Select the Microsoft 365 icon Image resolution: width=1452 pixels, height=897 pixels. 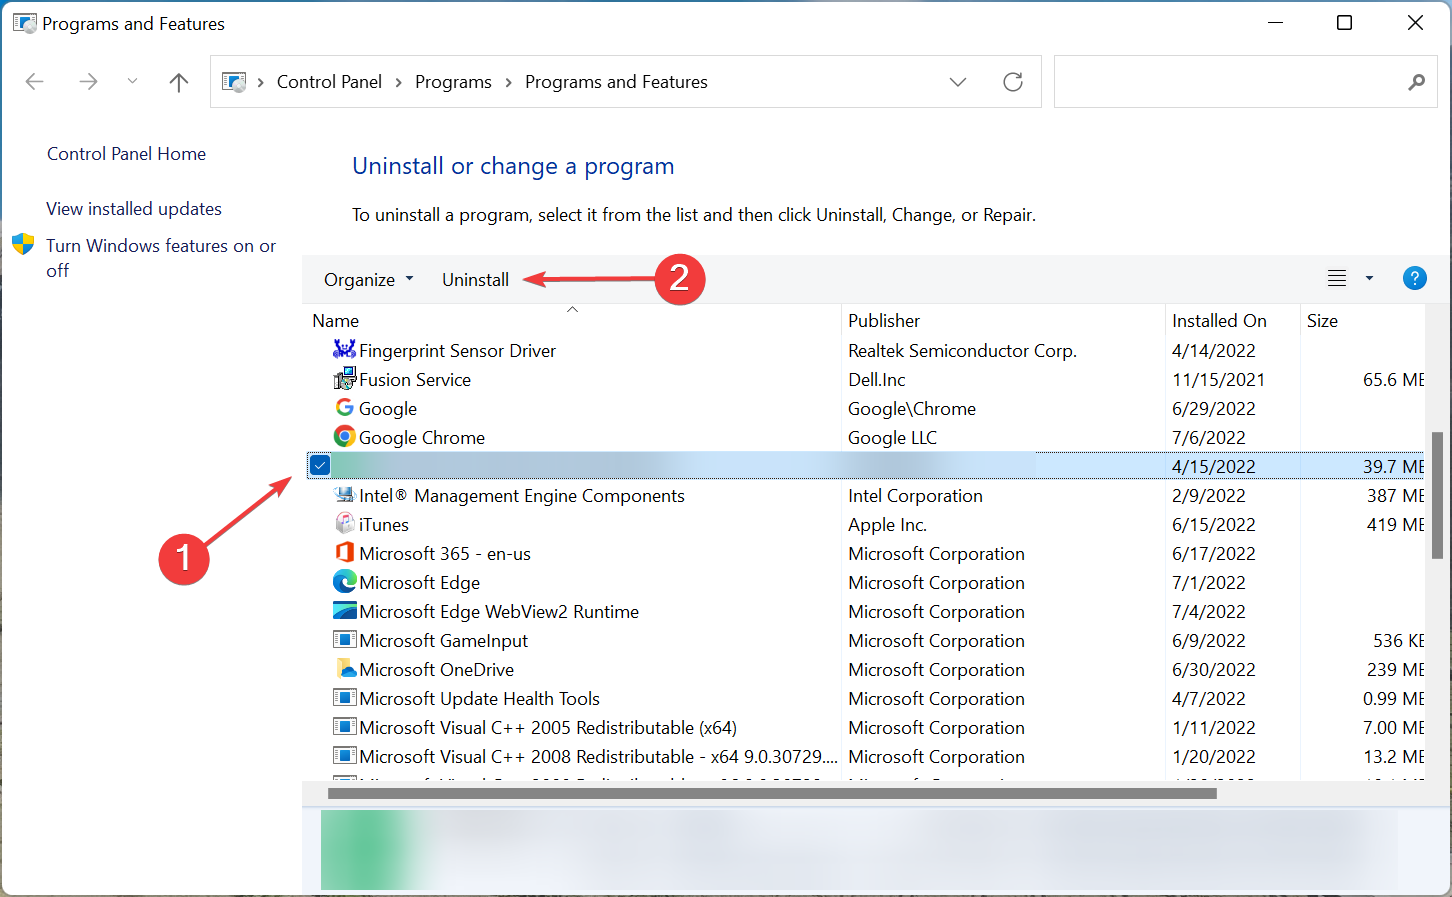click(x=345, y=553)
